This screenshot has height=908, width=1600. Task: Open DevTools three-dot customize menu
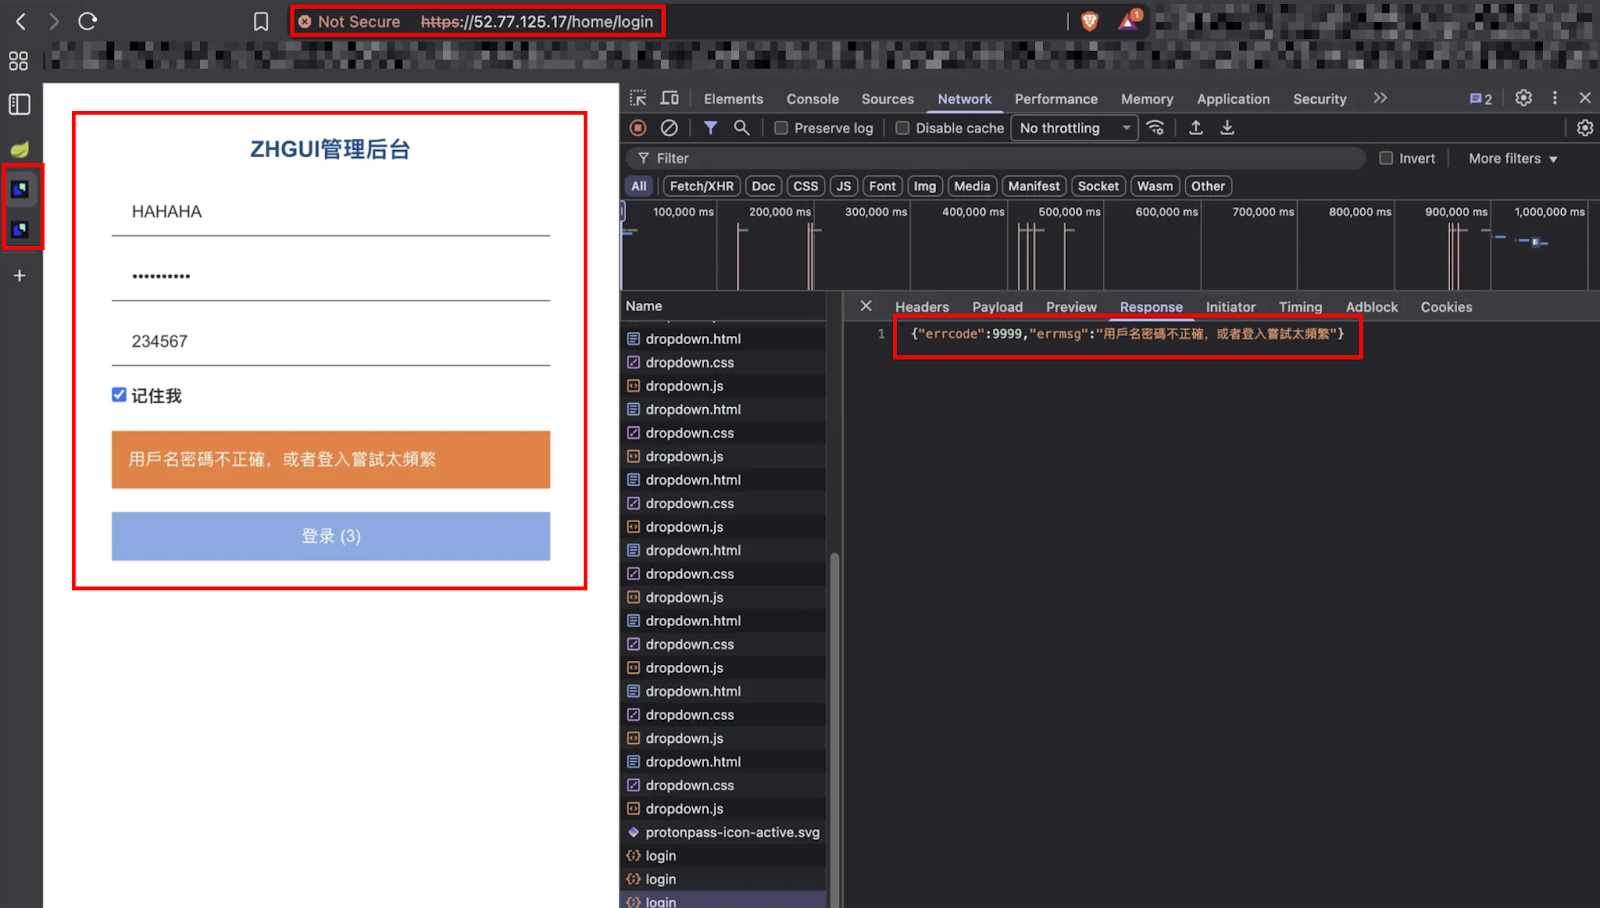click(1554, 98)
